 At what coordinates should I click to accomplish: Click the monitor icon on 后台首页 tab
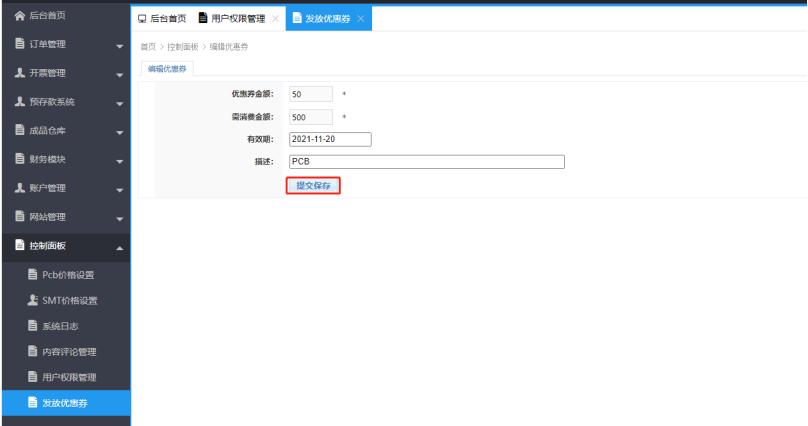tap(142, 19)
